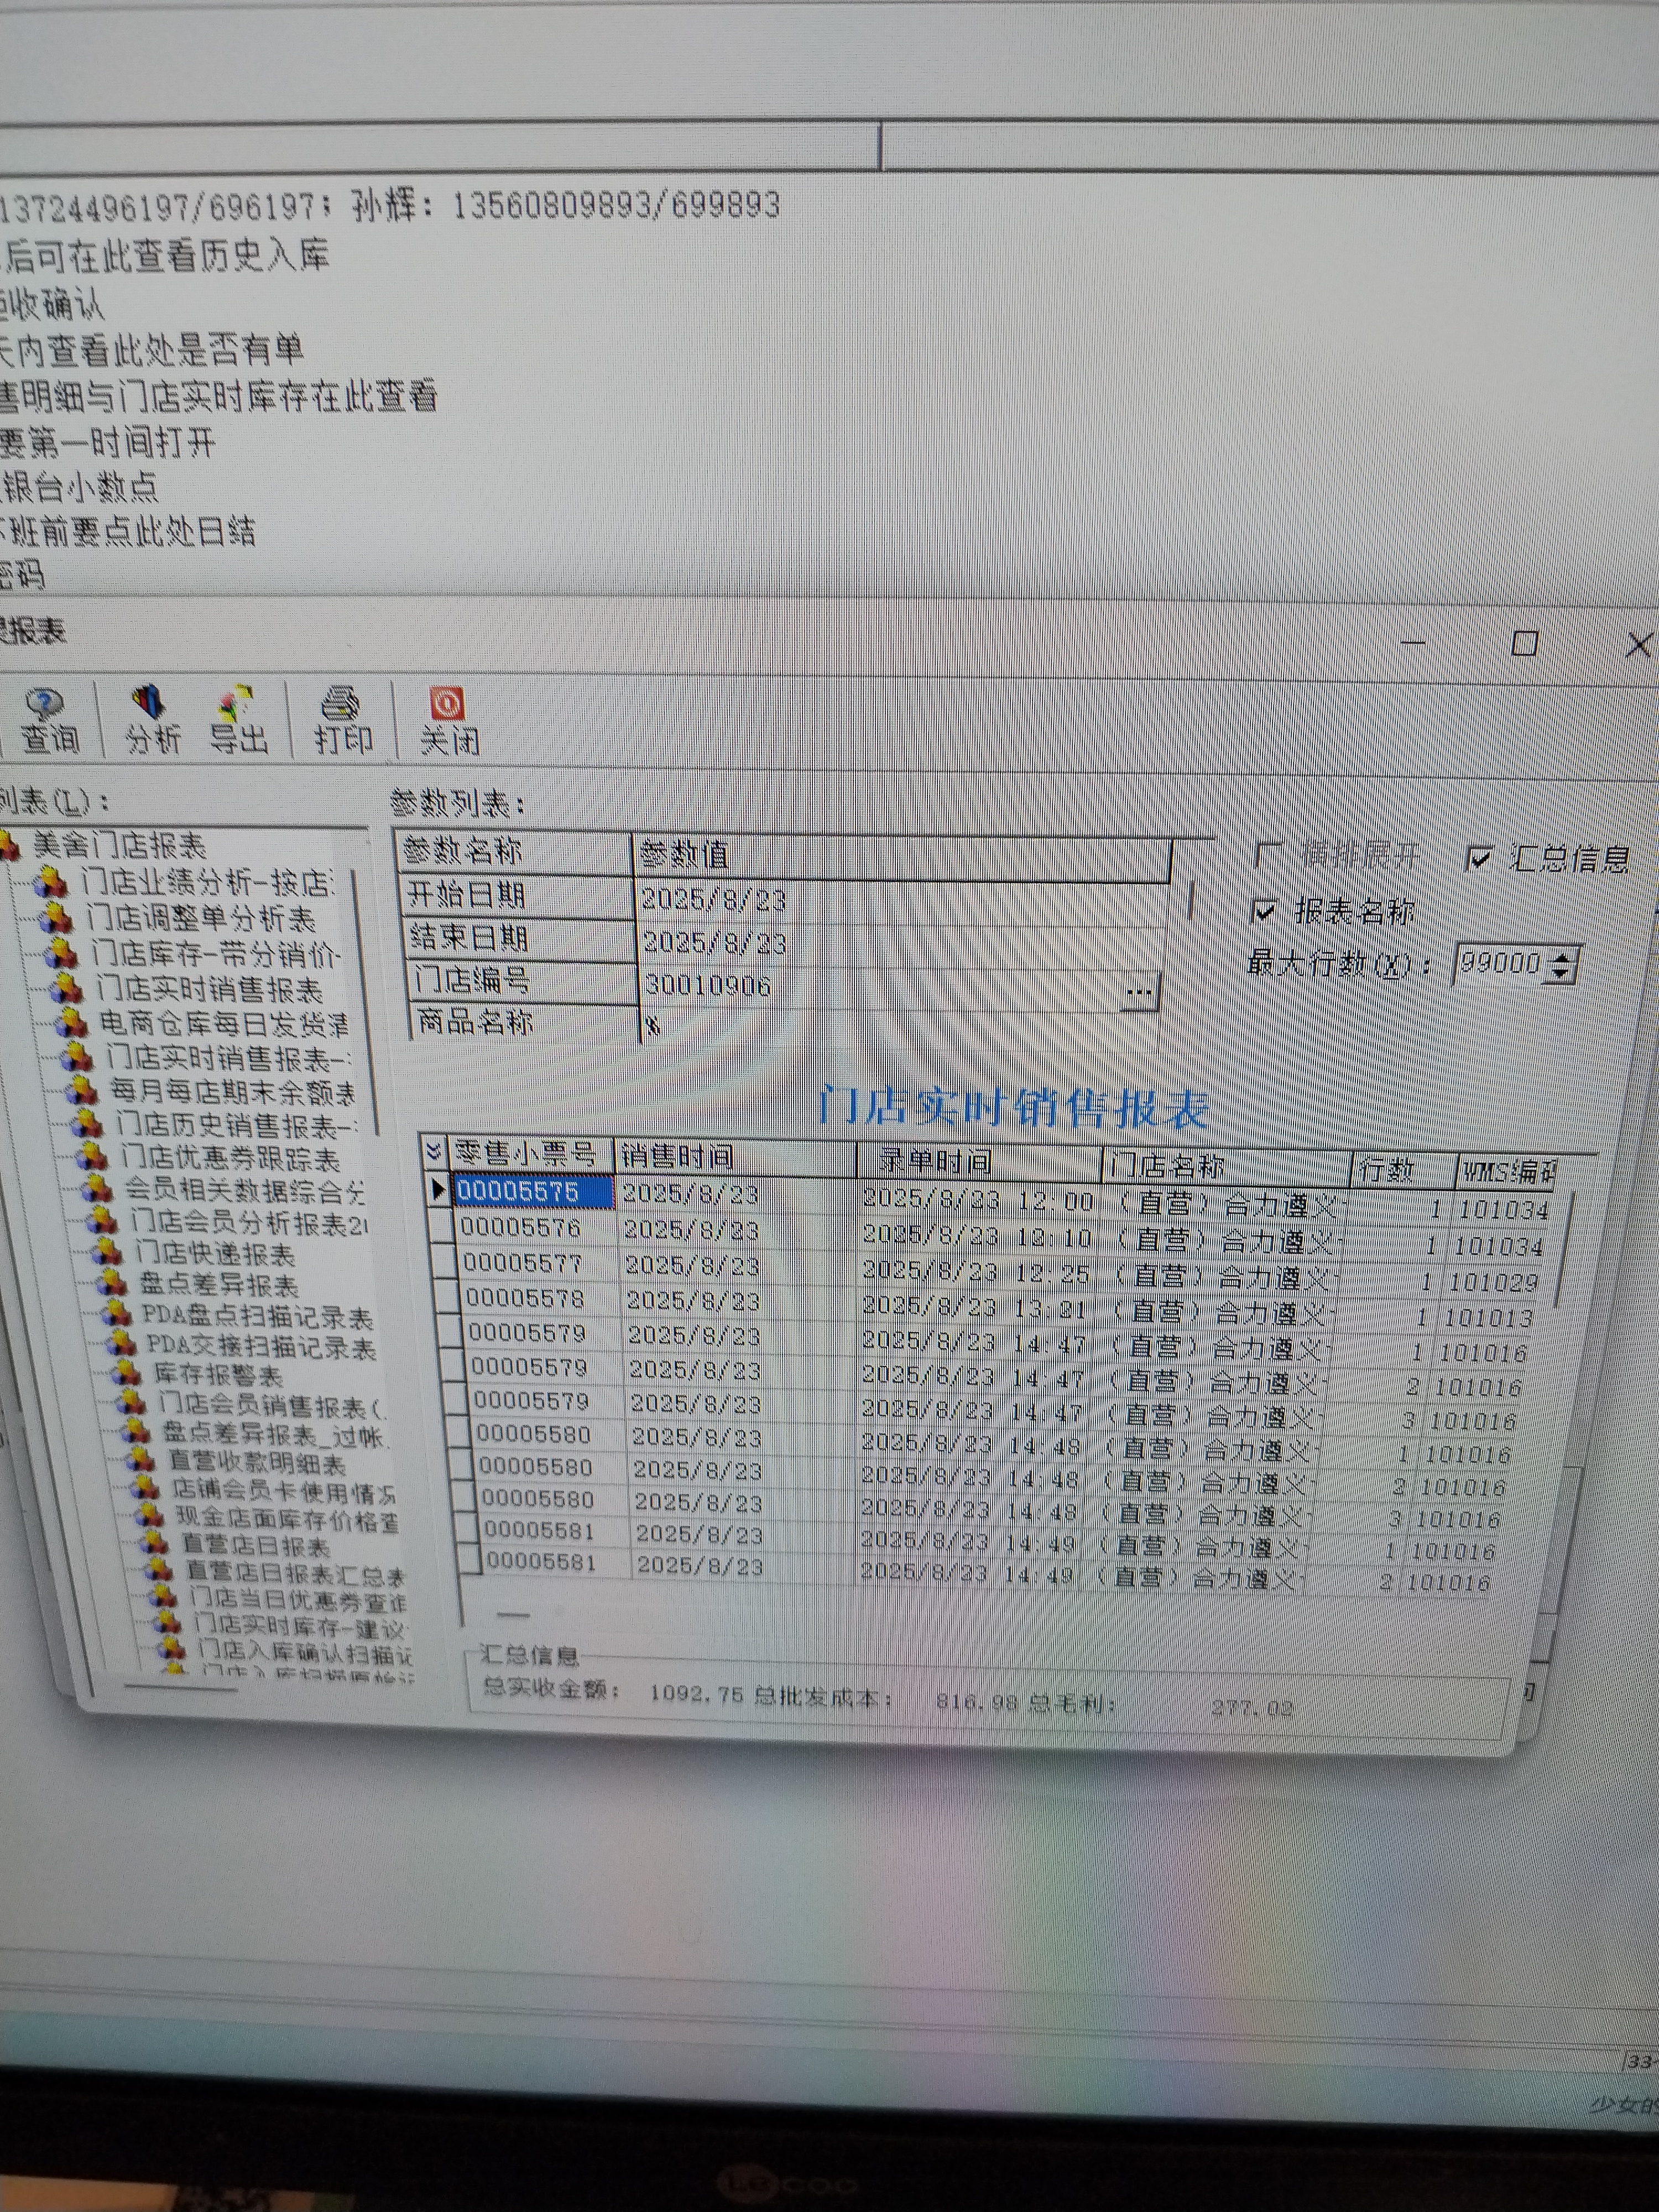Sort by the 零售小票号 column header

(x=525, y=1154)
